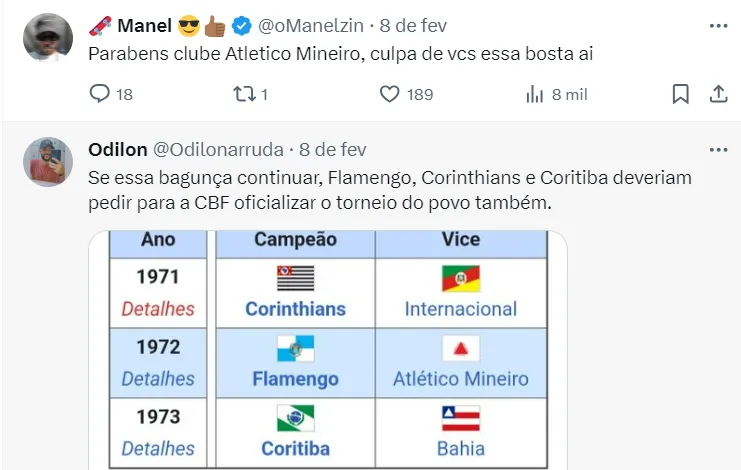Open Manel's profile picture

[47, 37]
